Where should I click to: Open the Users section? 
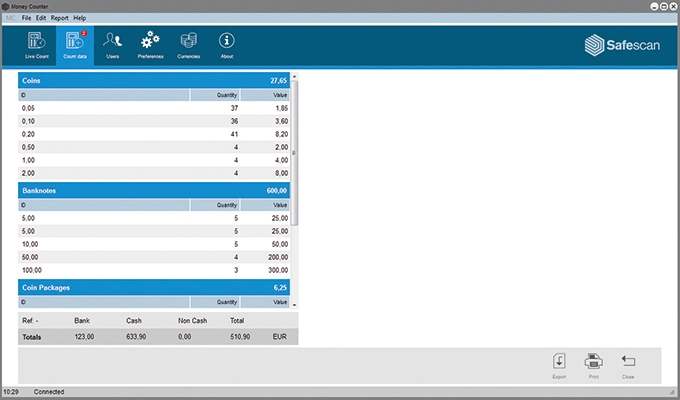click(x=112, y=44)
